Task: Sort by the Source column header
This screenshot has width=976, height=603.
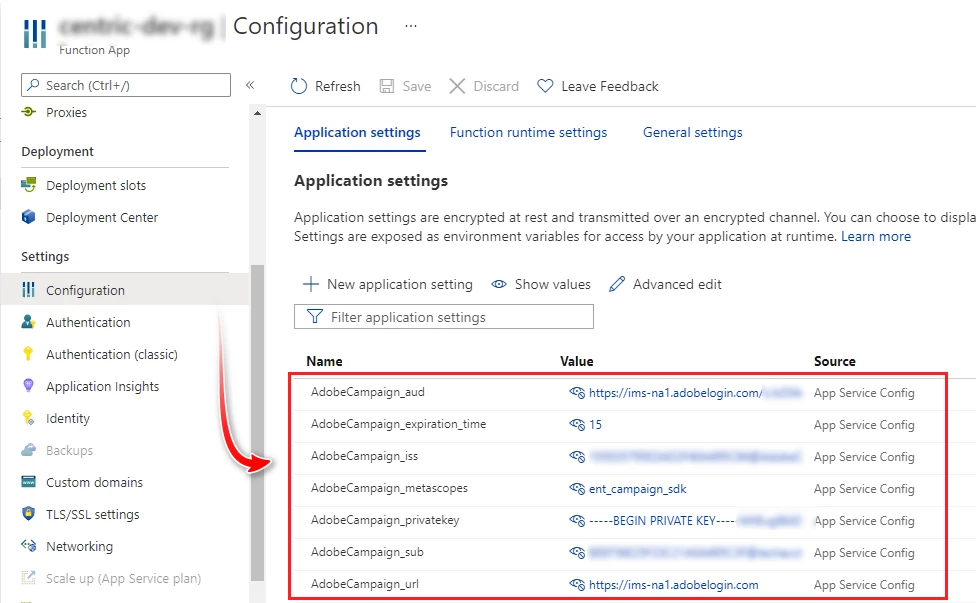Action: pyautogui.click(x=835, y=361)
